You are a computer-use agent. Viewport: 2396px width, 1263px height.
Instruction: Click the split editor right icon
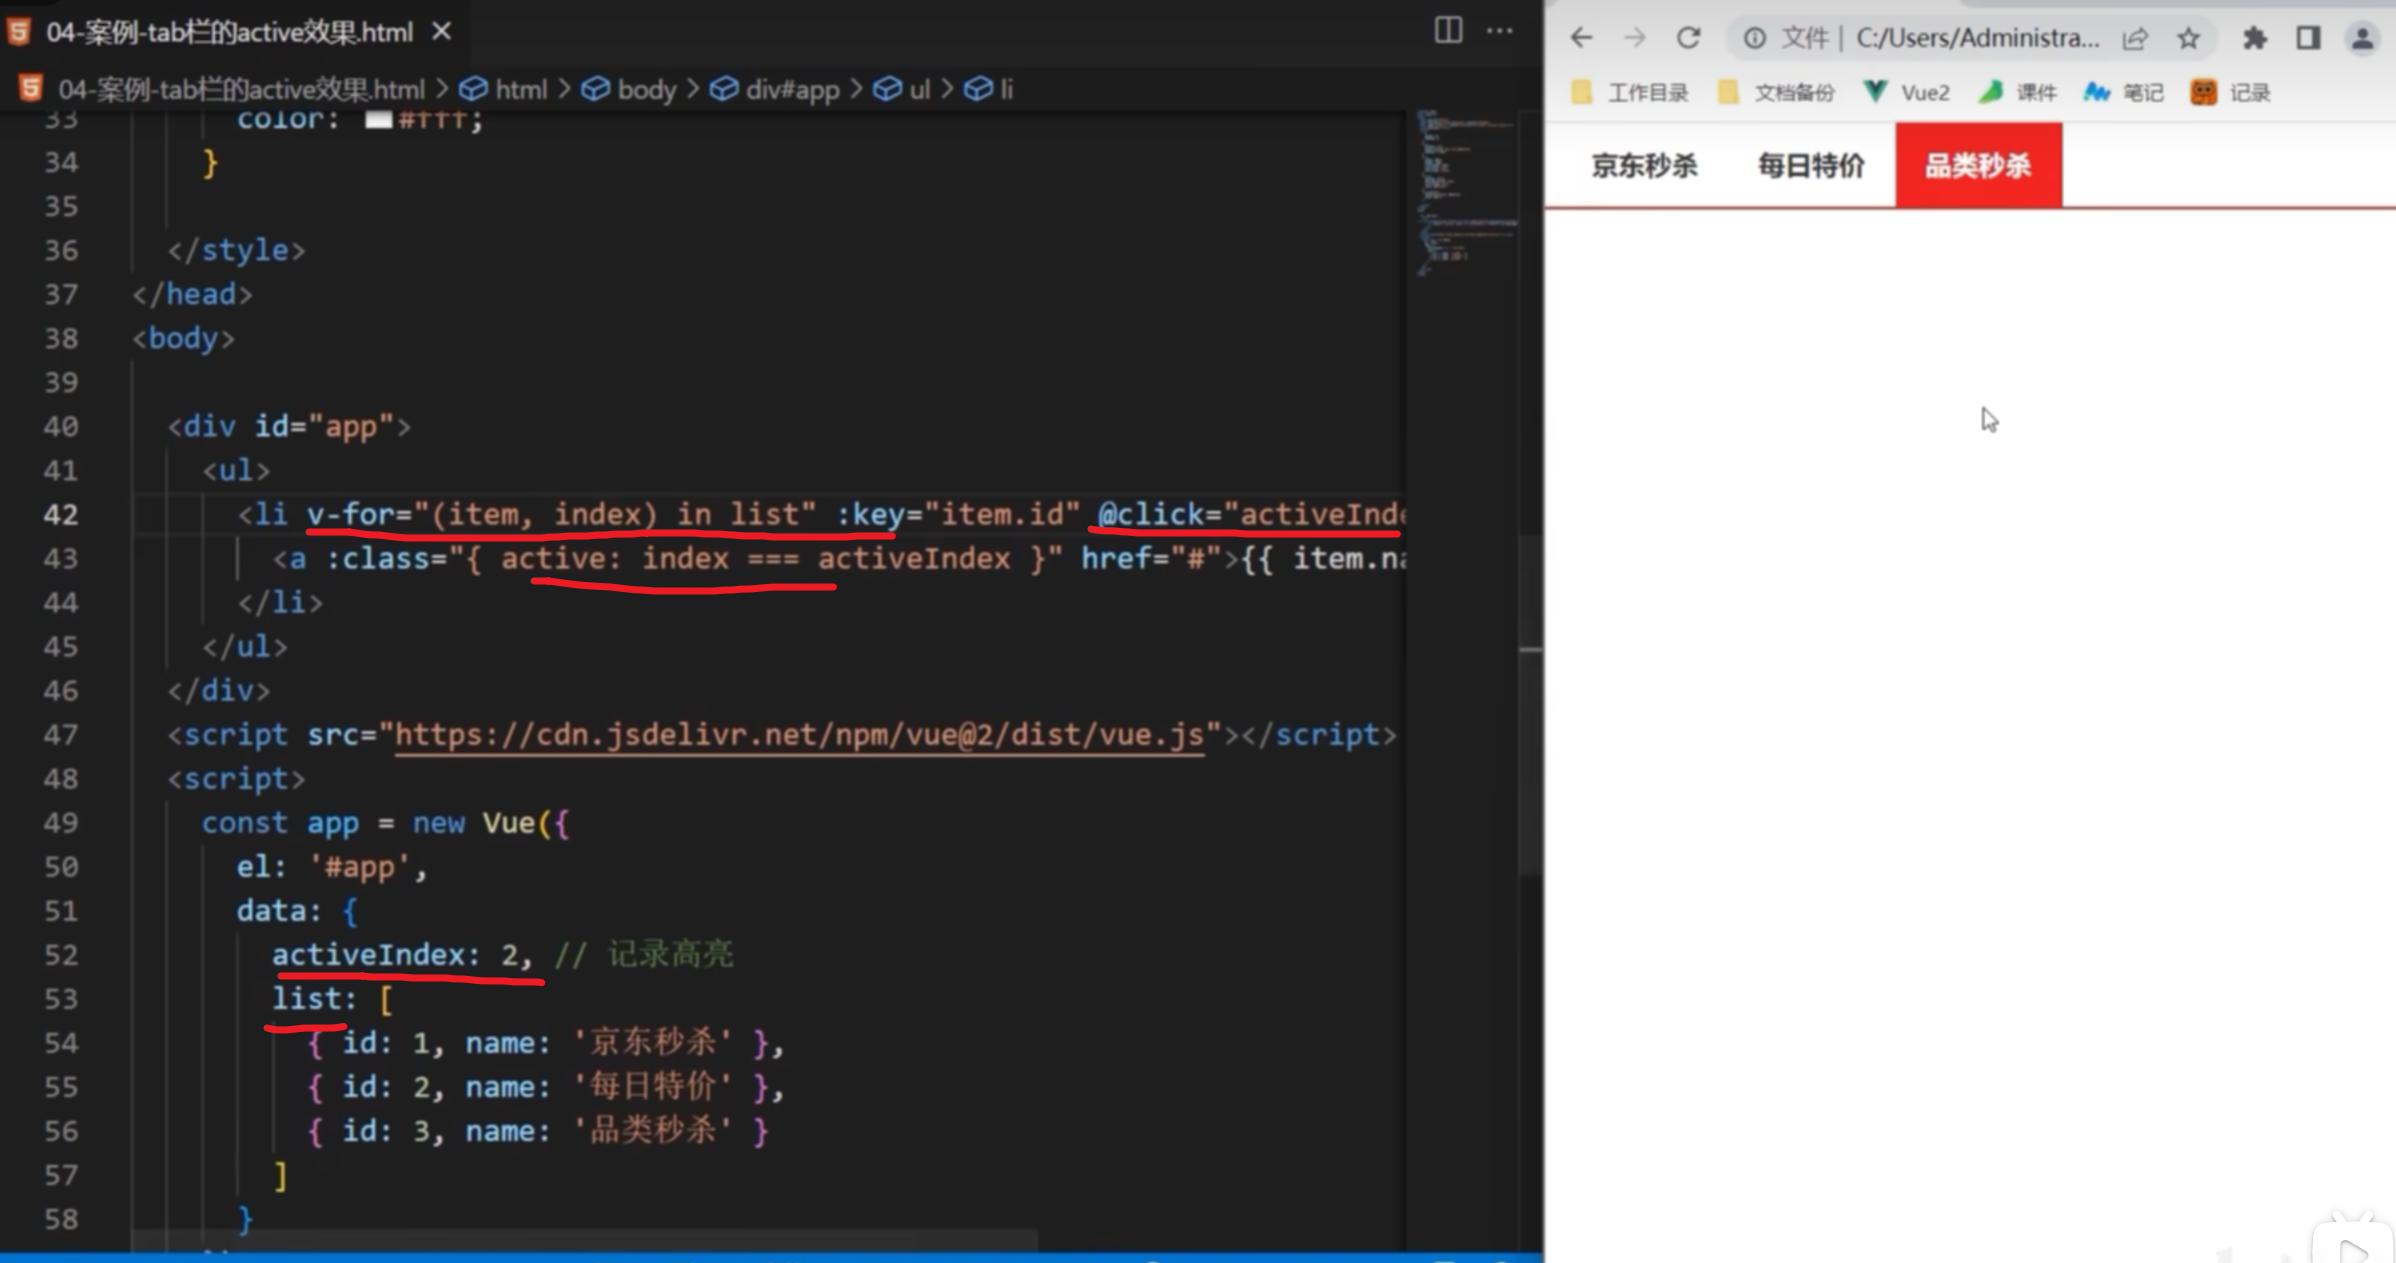(x=1447, y=31)
